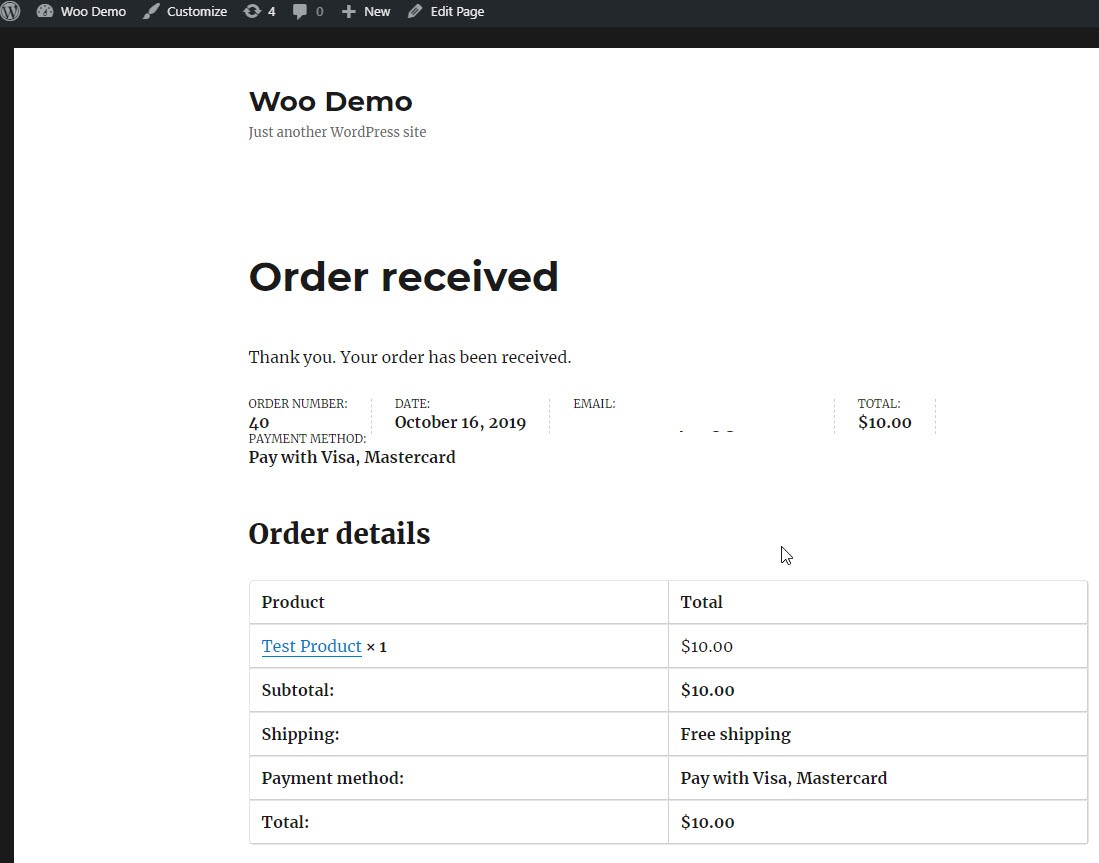The width and height of the screenshot is (1099, 863).
Task: Click the Customize paintbrush icon
Action: pos(151,11)
